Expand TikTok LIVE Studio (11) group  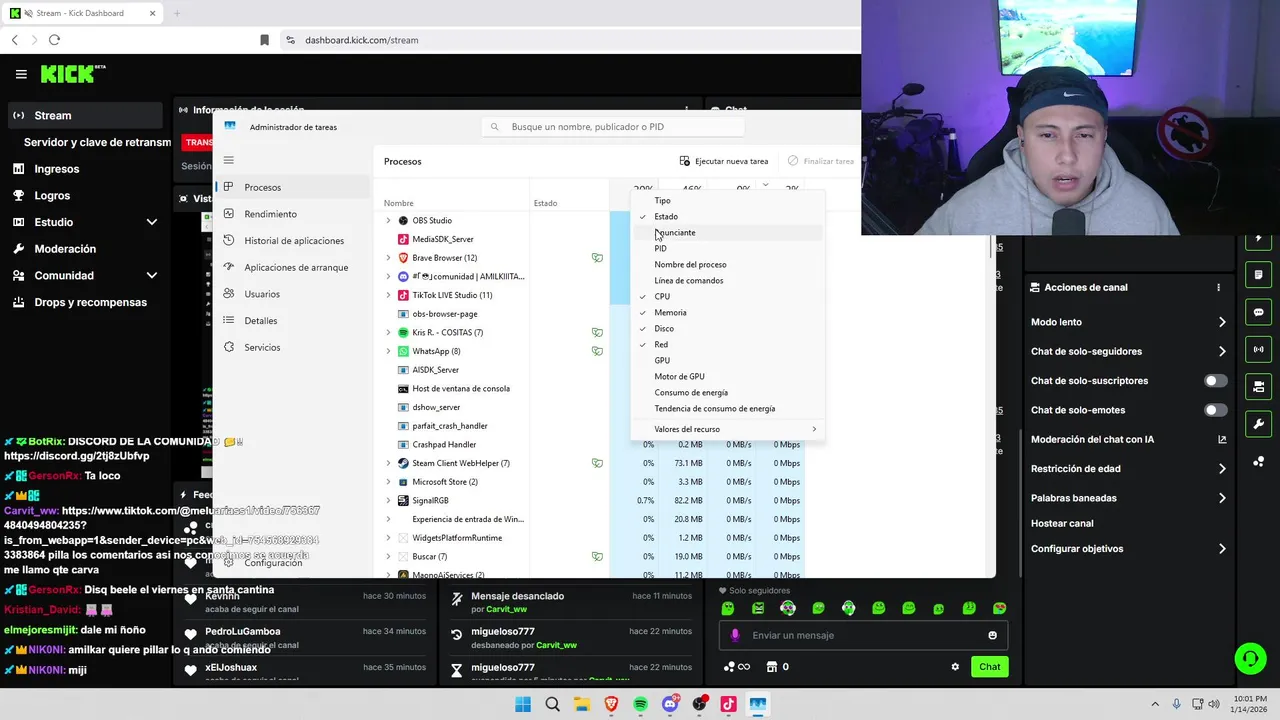388,295
